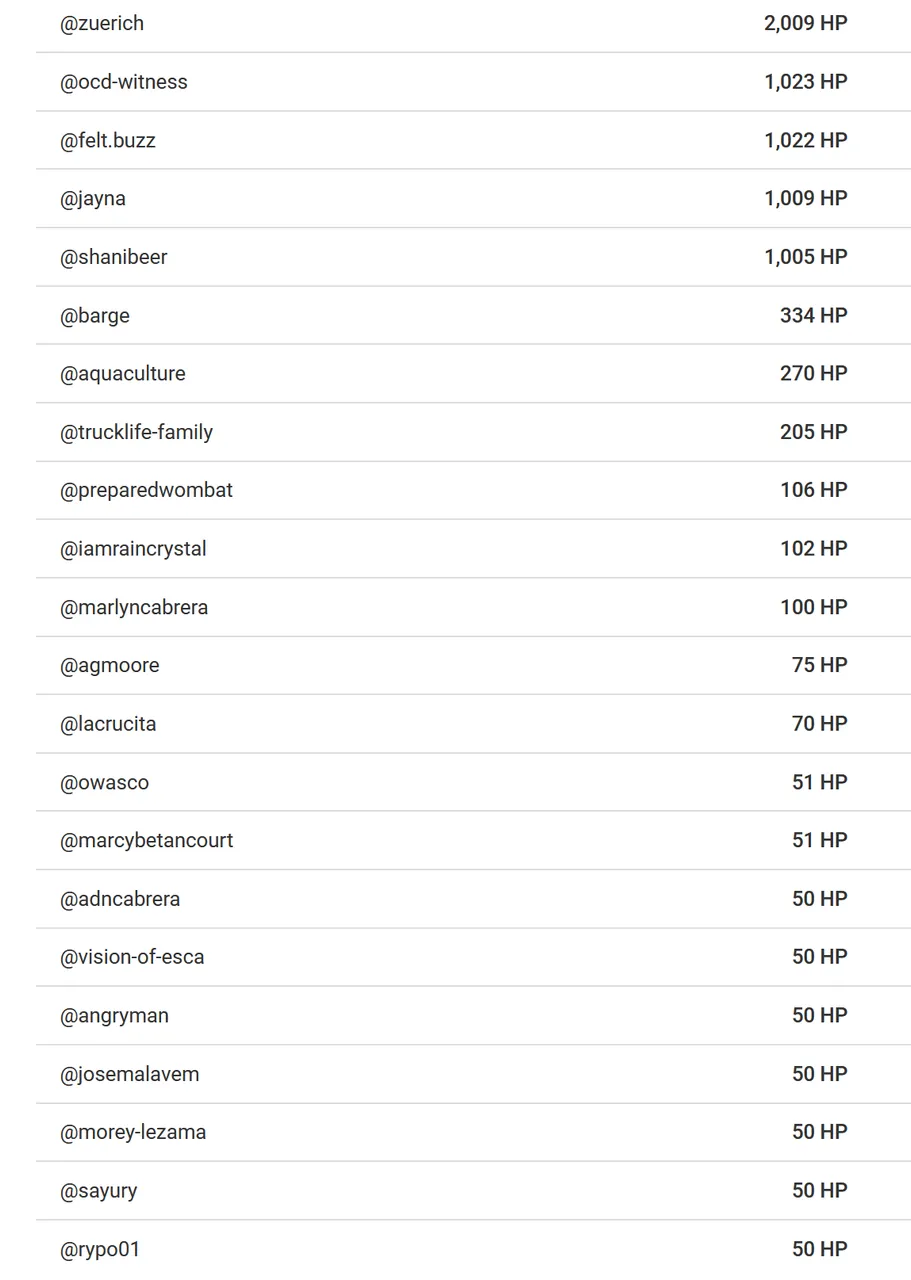Click the 2,009 HP value
Viewport: 911px width, 1280px height.
805,23
